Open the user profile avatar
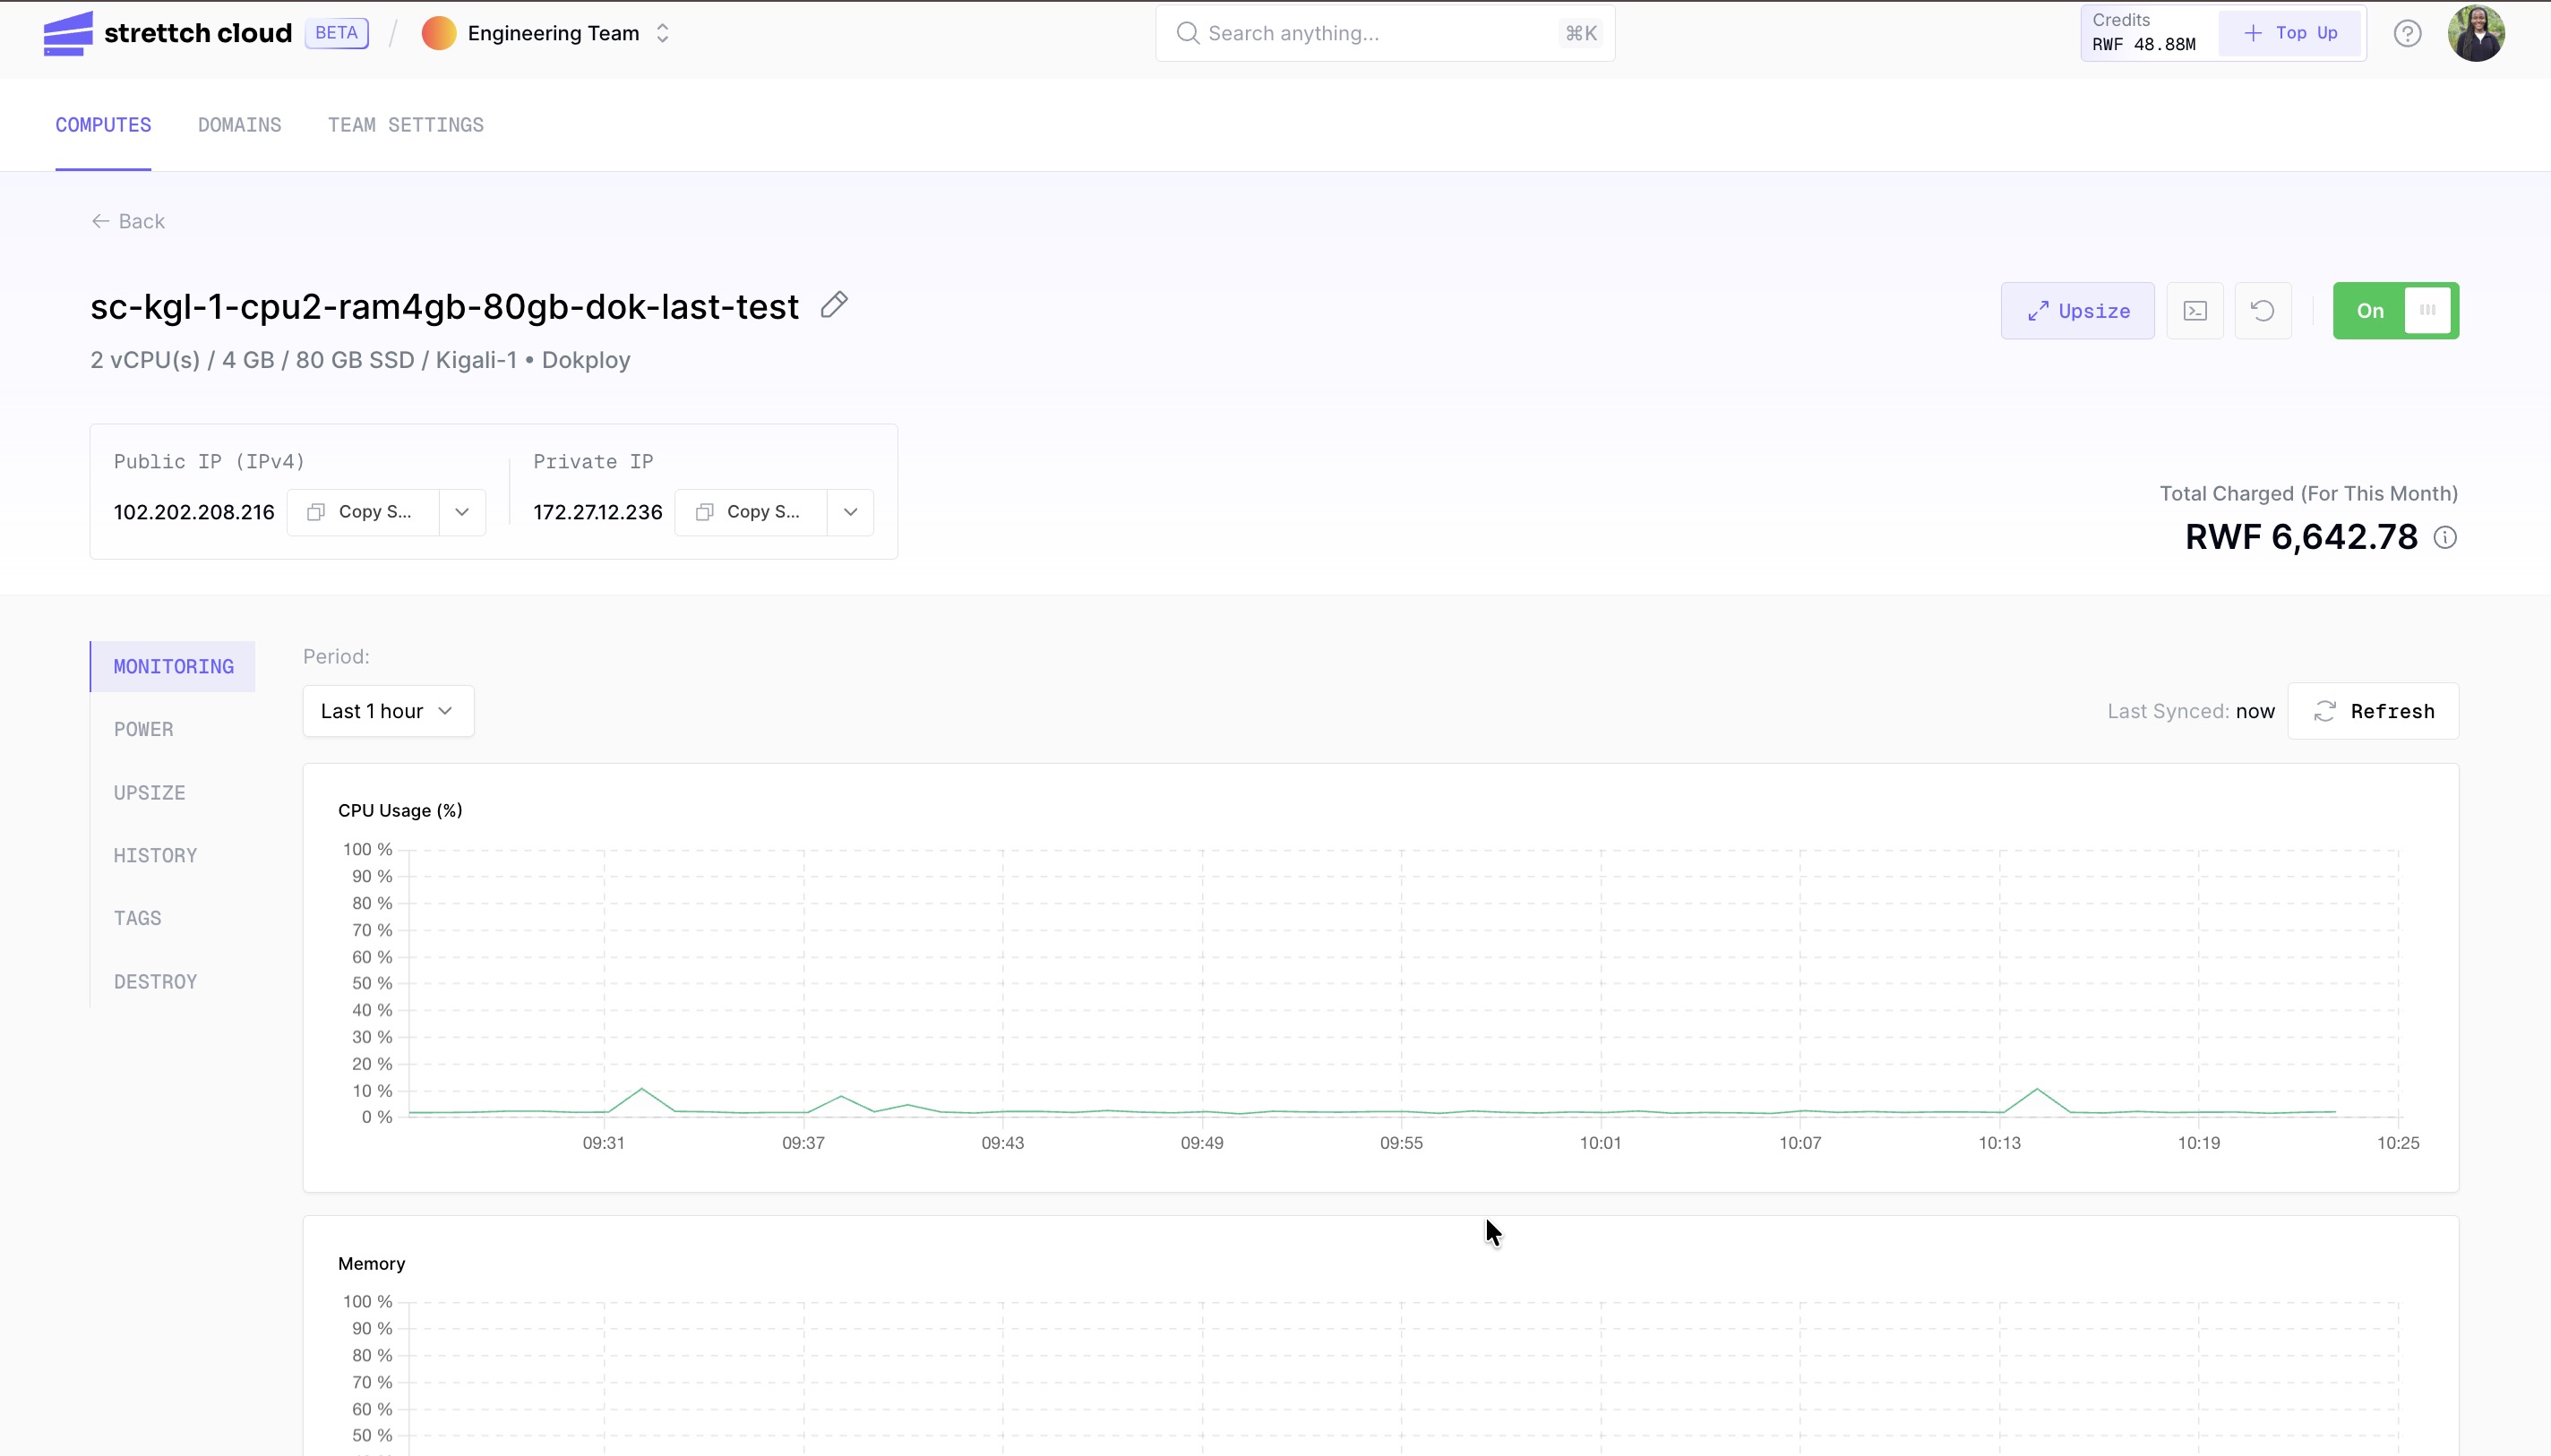The width and height of the screenshot is (2551, 1456). 2476,33
